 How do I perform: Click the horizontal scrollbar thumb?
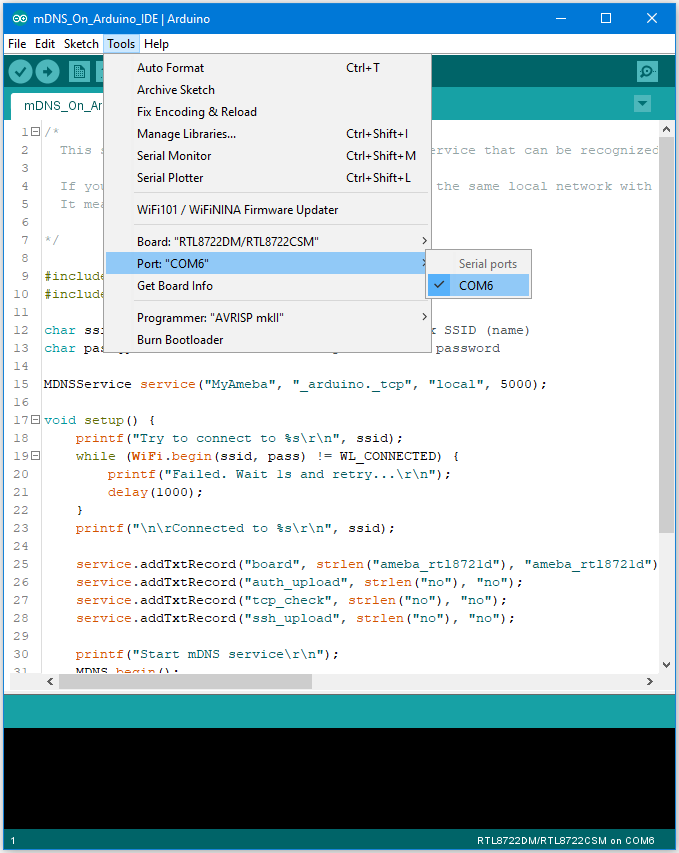pyautogui.click(x=186, y=682)
